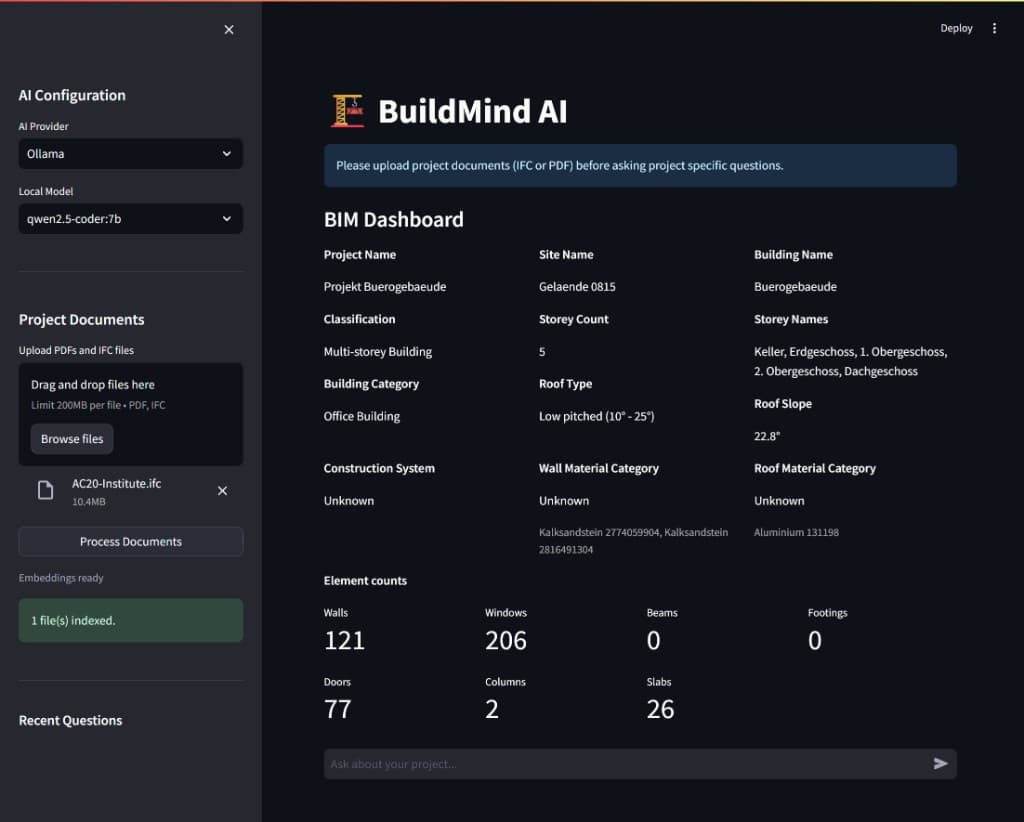Click the 'Low pitched (10° - 25°)' roof type

(x=596, y=417)
